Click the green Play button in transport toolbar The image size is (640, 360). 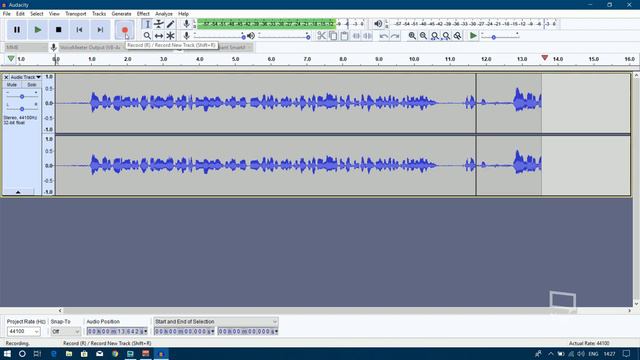[x=38, y=30]
